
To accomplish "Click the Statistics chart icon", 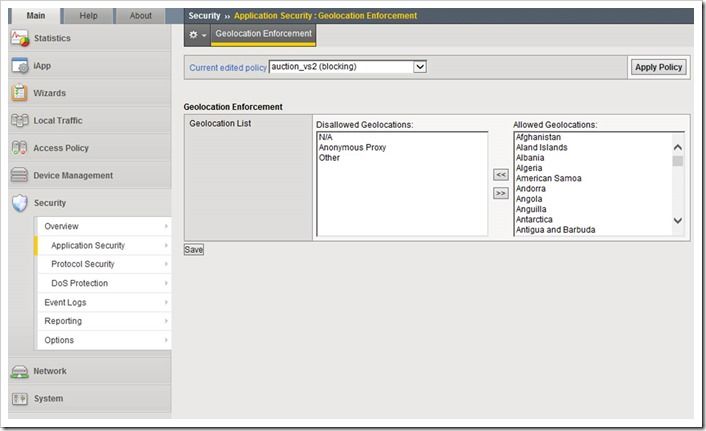I will [20, 38].
